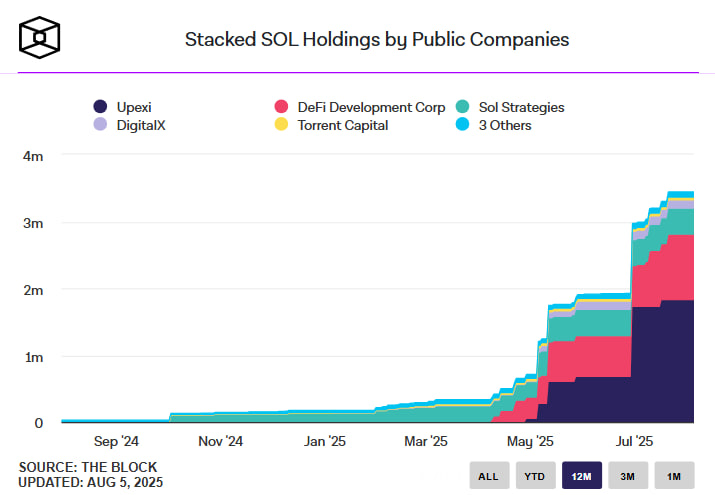Select the 12M time range
The height and width of the screenshot is (495, 715).
582,476
